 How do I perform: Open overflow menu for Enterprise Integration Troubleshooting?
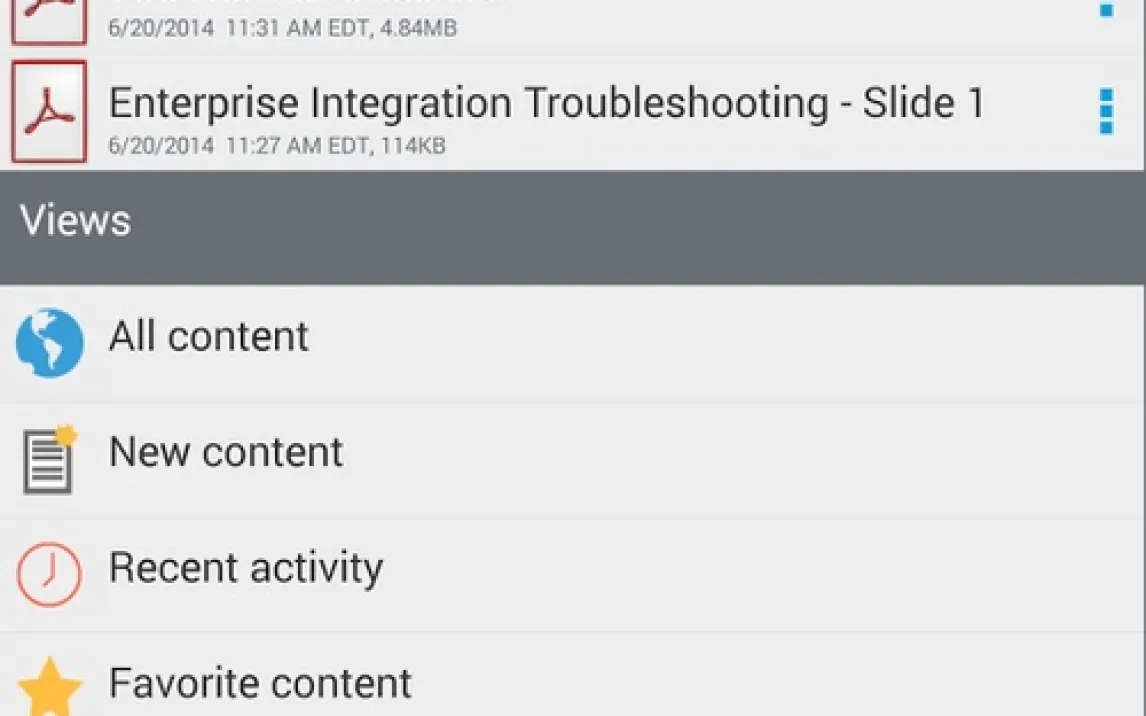[1106, 112]
